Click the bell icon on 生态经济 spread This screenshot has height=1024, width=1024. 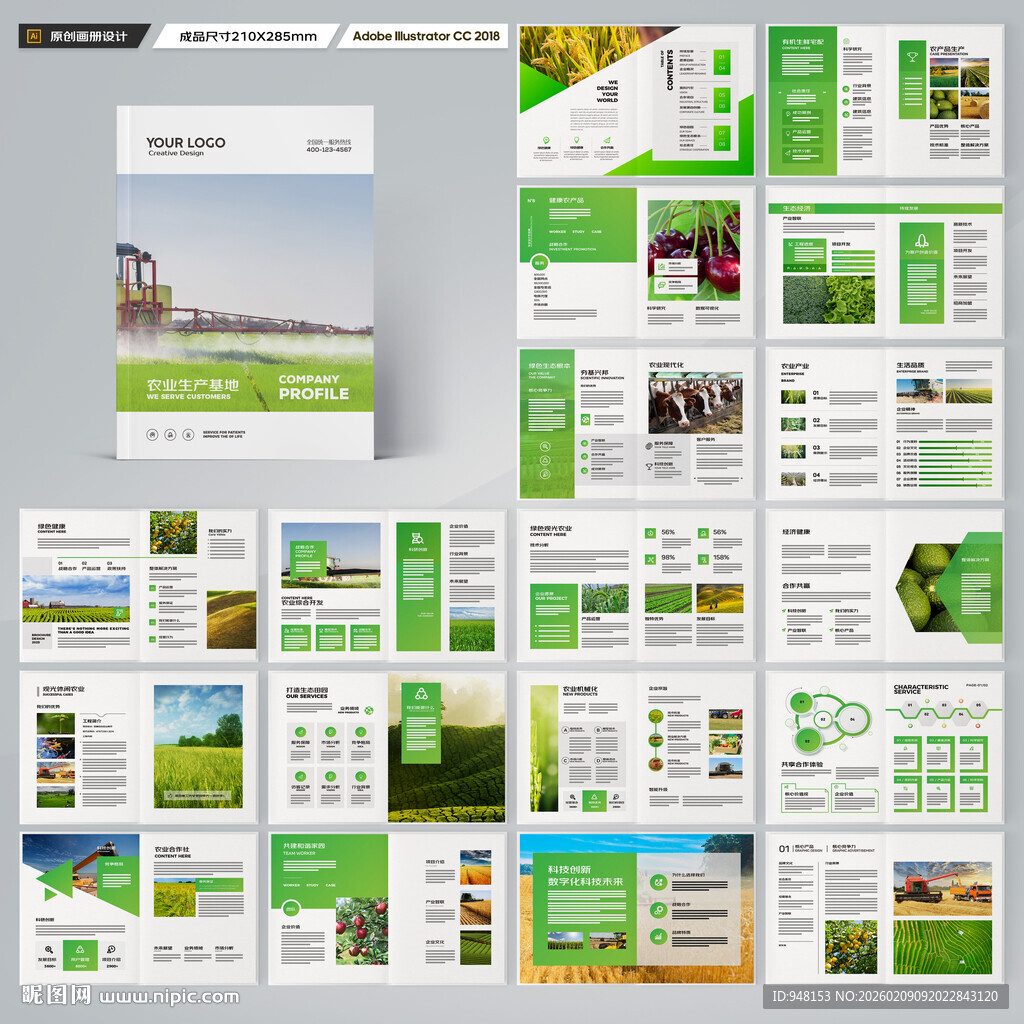(x=921, y=240)
